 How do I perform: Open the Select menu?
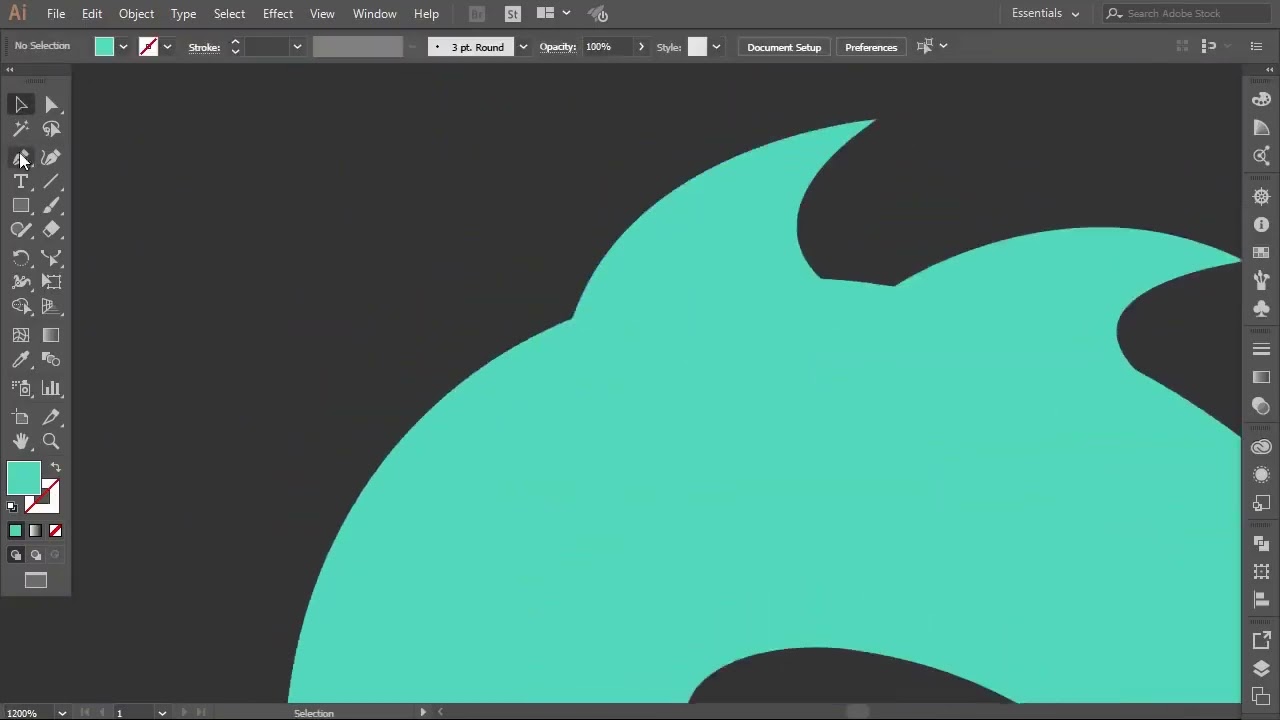point(229,14)
